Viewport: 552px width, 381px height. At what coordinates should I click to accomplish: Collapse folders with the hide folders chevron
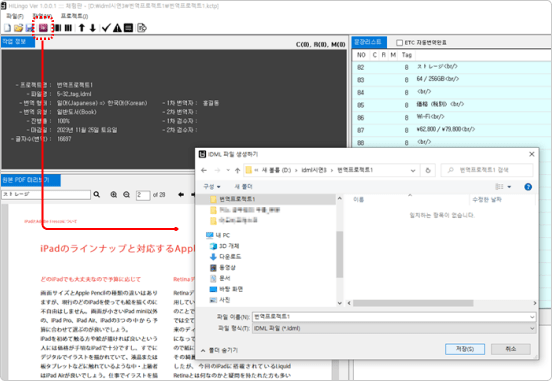pos(203,350)
